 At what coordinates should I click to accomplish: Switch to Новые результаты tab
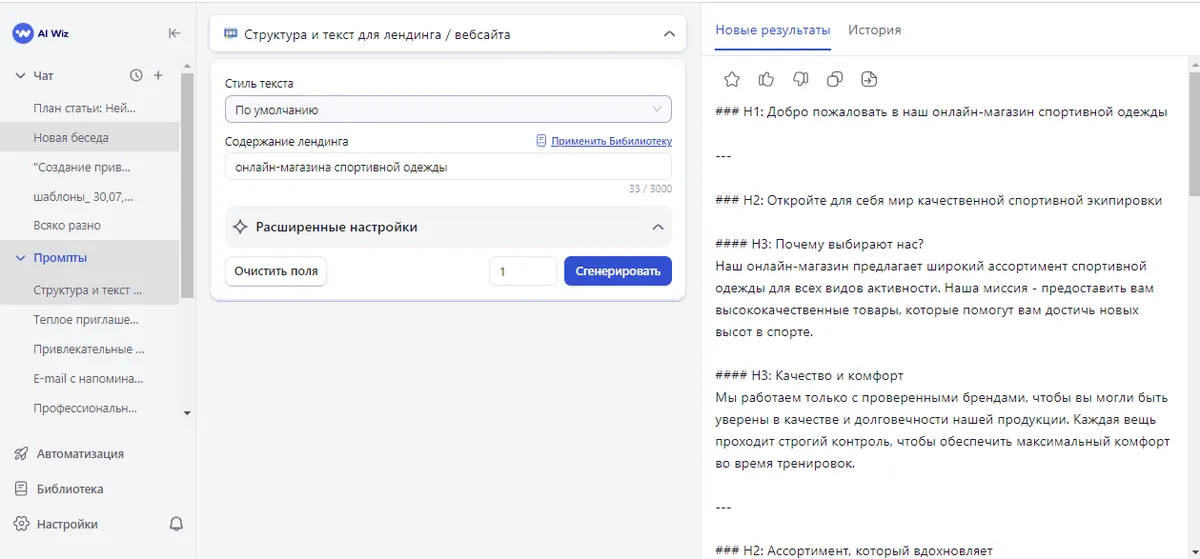(x=773, y=30)
